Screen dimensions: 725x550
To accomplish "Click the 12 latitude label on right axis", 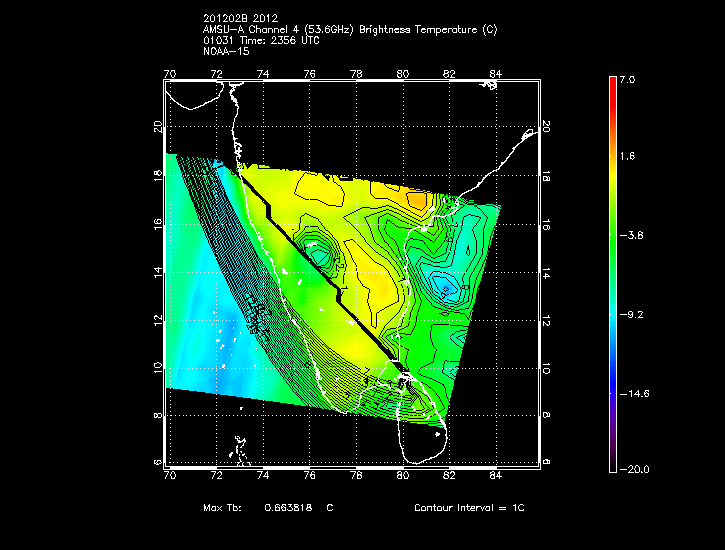I will coord(546,319).
